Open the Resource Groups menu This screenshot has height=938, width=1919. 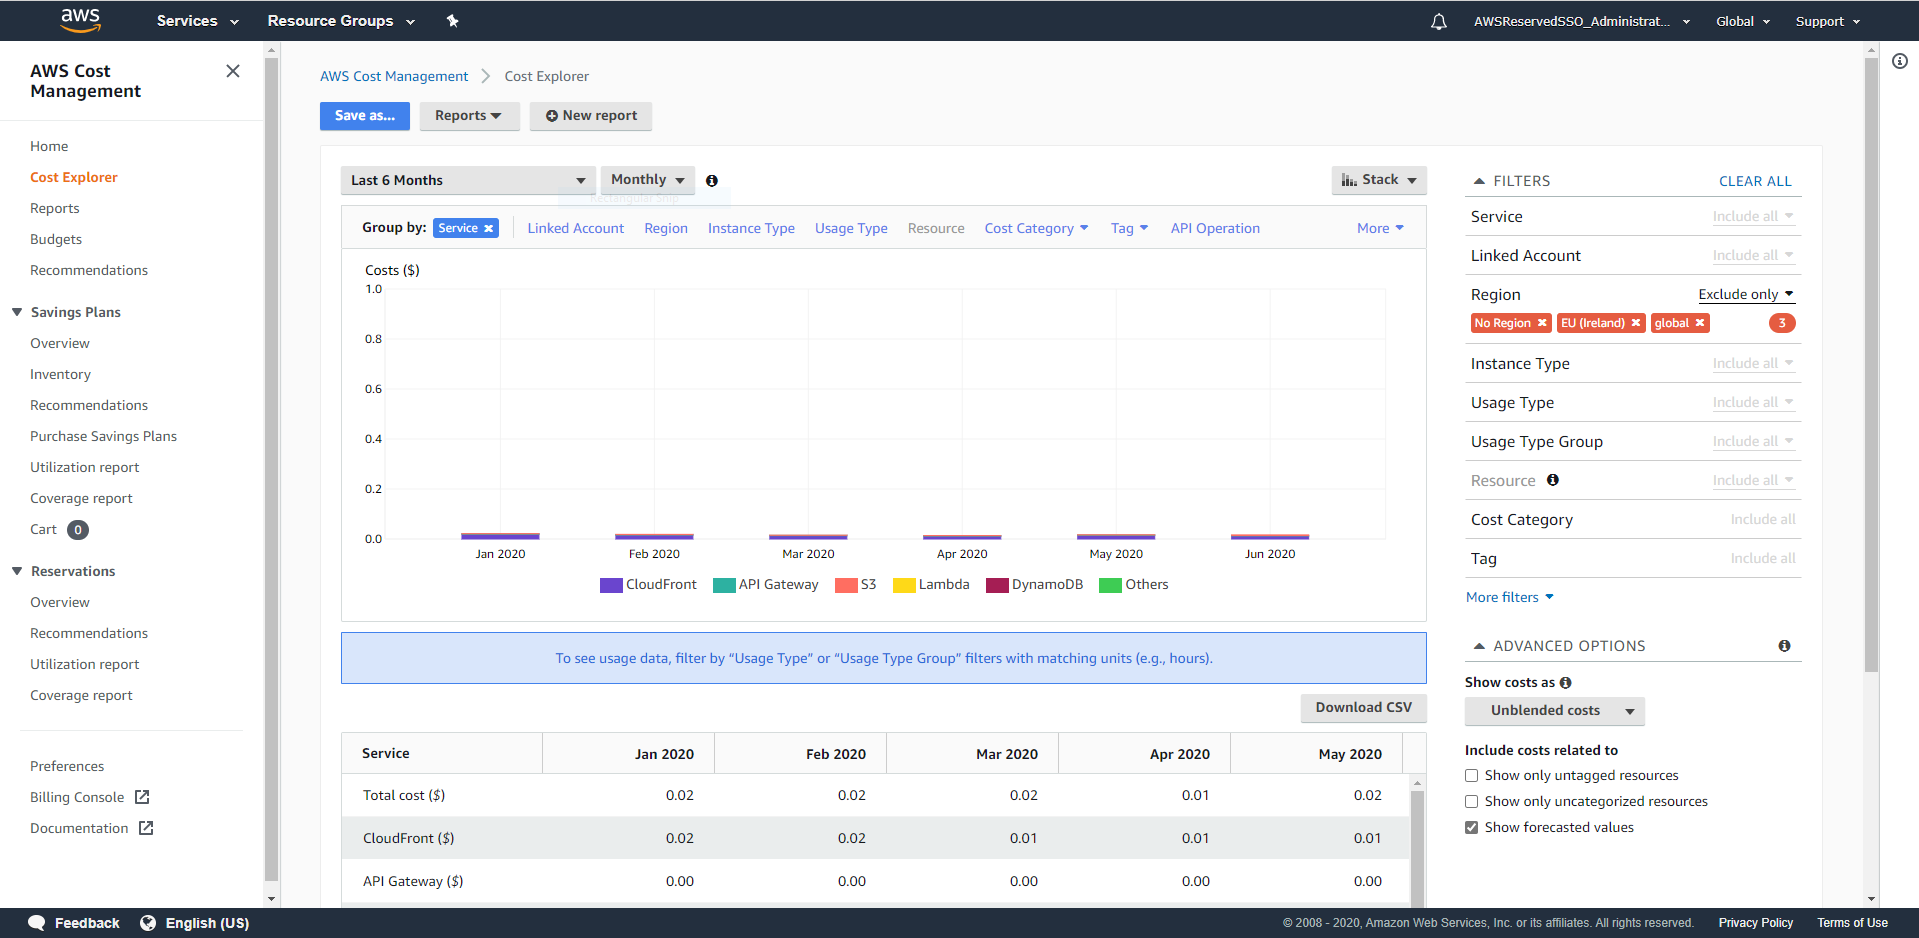tap(341, 21)
